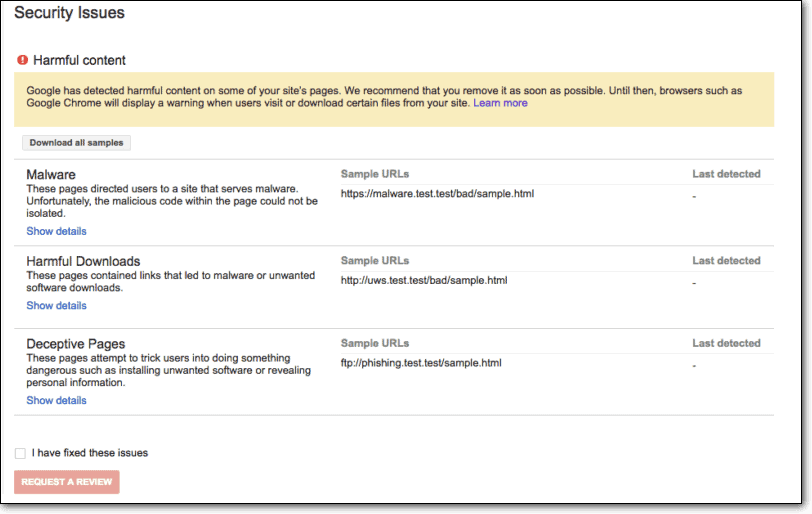Click the Request a Review button

(x=67, y=482)
